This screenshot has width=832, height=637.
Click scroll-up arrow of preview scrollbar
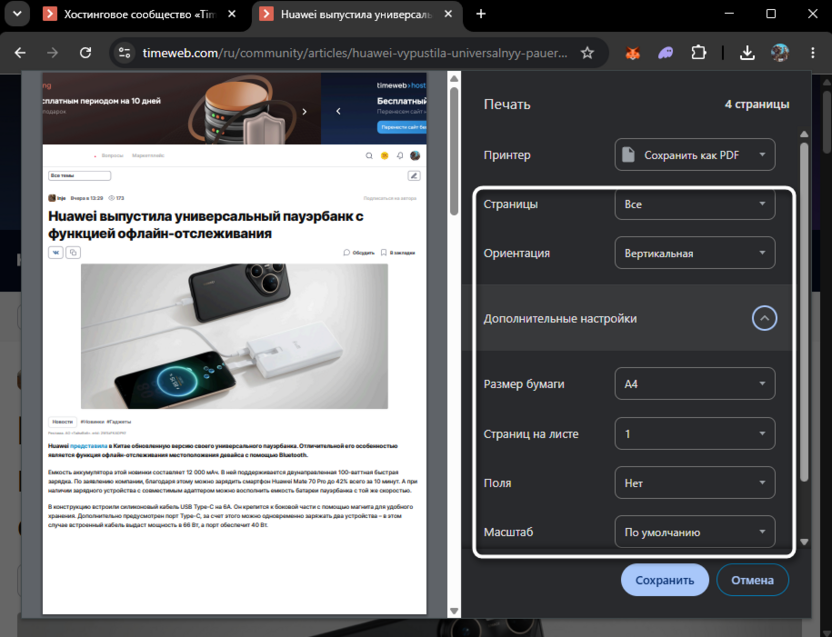click(454, 79)
